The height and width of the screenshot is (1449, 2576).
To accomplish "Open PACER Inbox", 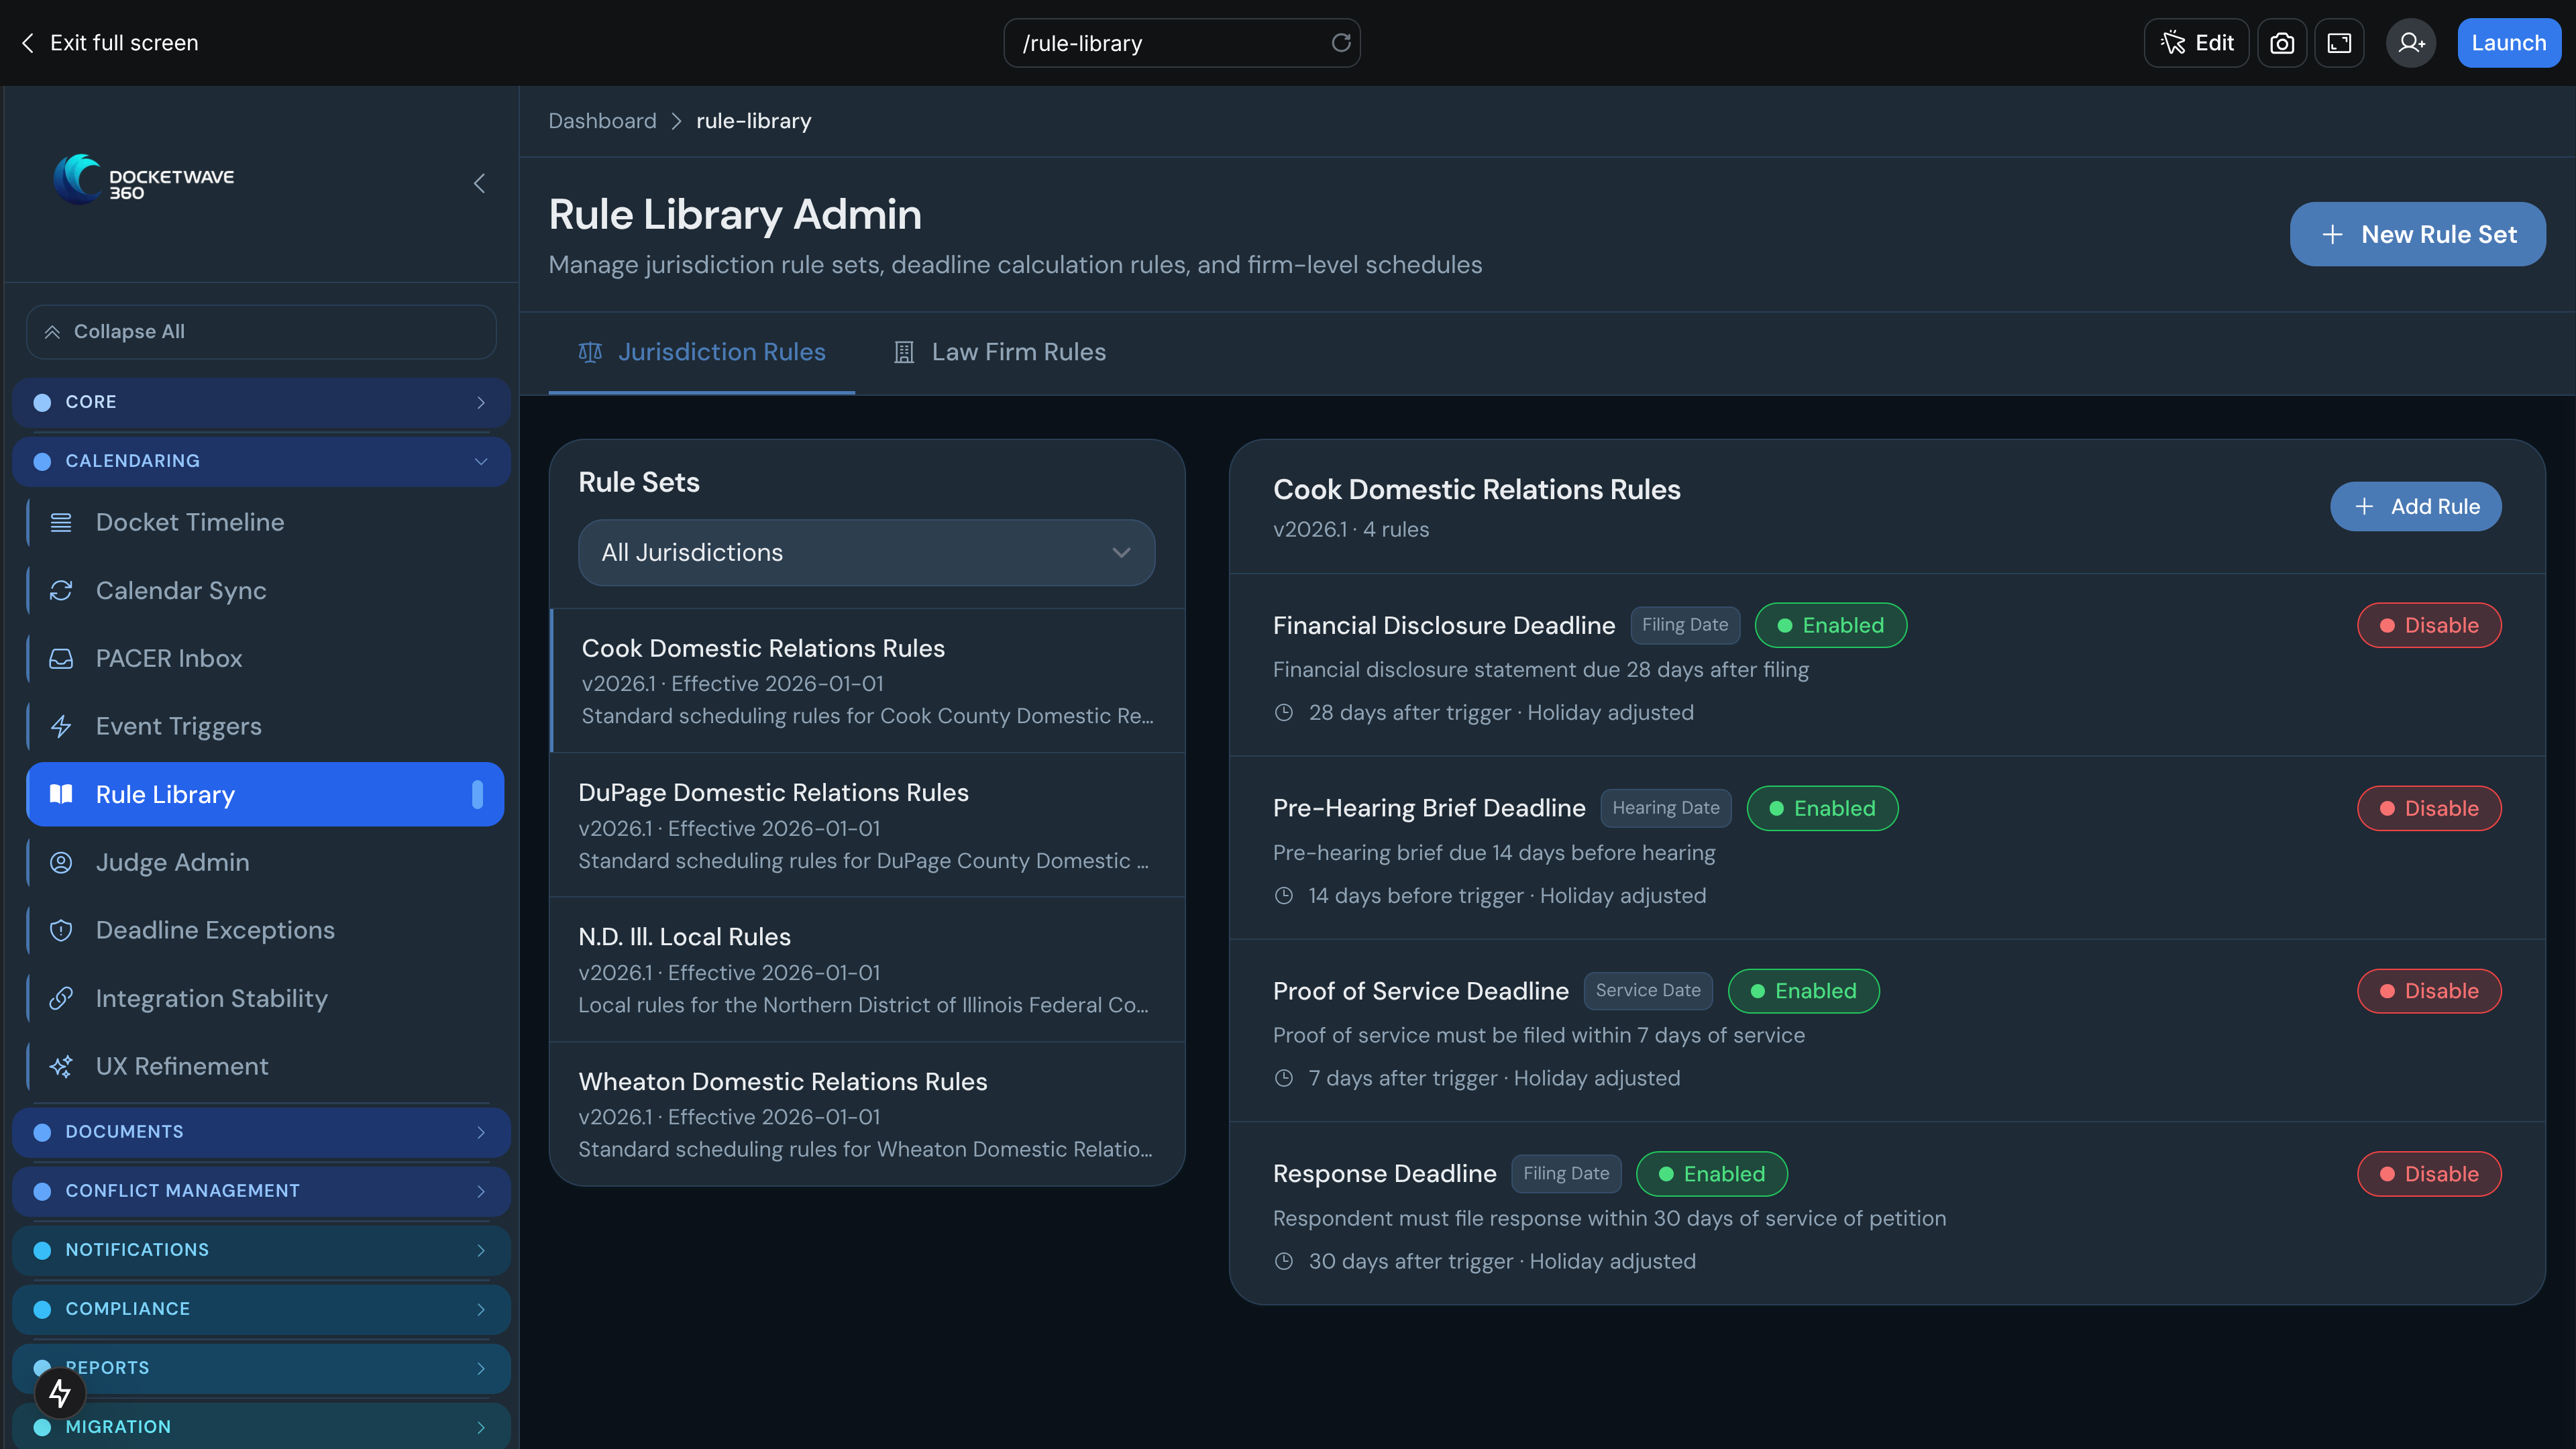I will point(265,658).
